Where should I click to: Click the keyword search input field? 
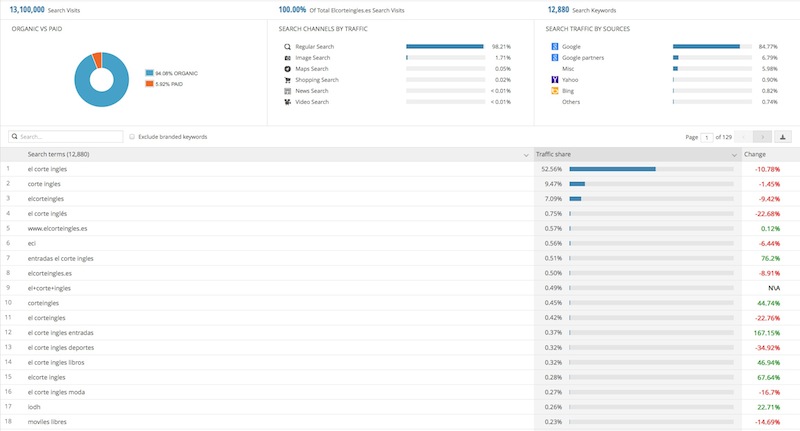[66, 137]
